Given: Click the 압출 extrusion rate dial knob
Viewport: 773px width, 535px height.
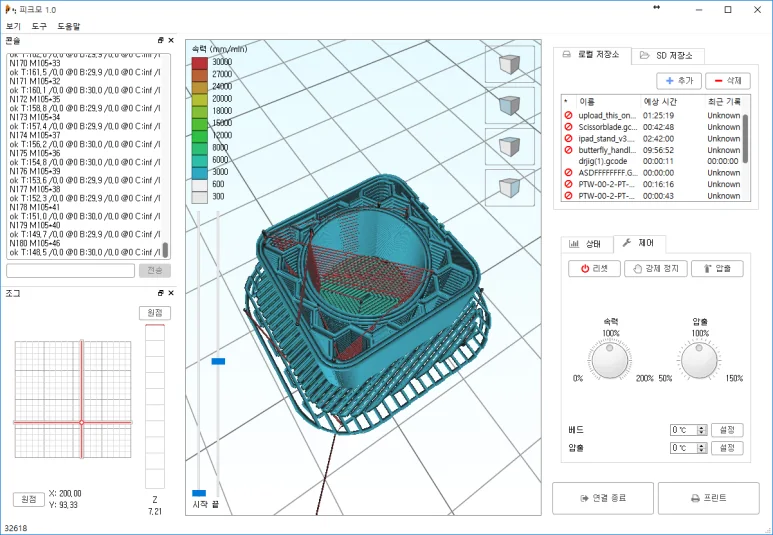Looking at the screenshot, I should click(699, 361).
